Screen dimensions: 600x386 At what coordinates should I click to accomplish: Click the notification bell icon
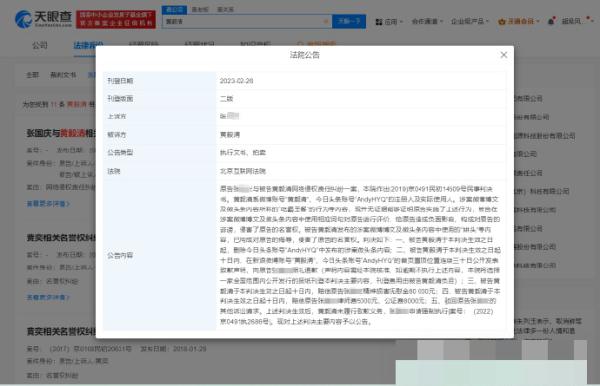click(551, 21)
